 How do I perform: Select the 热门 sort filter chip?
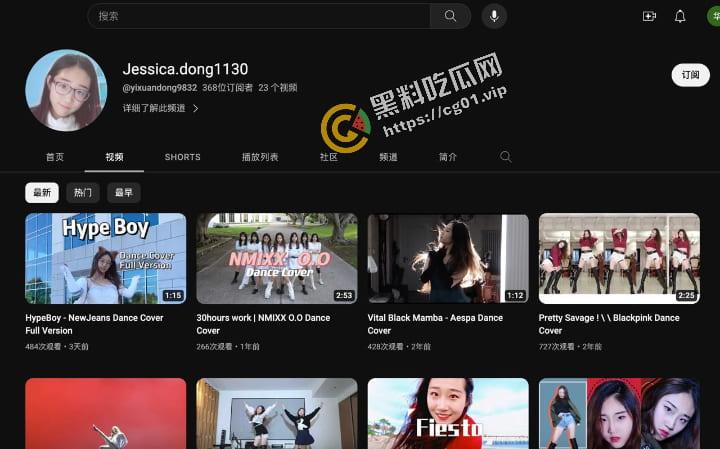[83, 193]
